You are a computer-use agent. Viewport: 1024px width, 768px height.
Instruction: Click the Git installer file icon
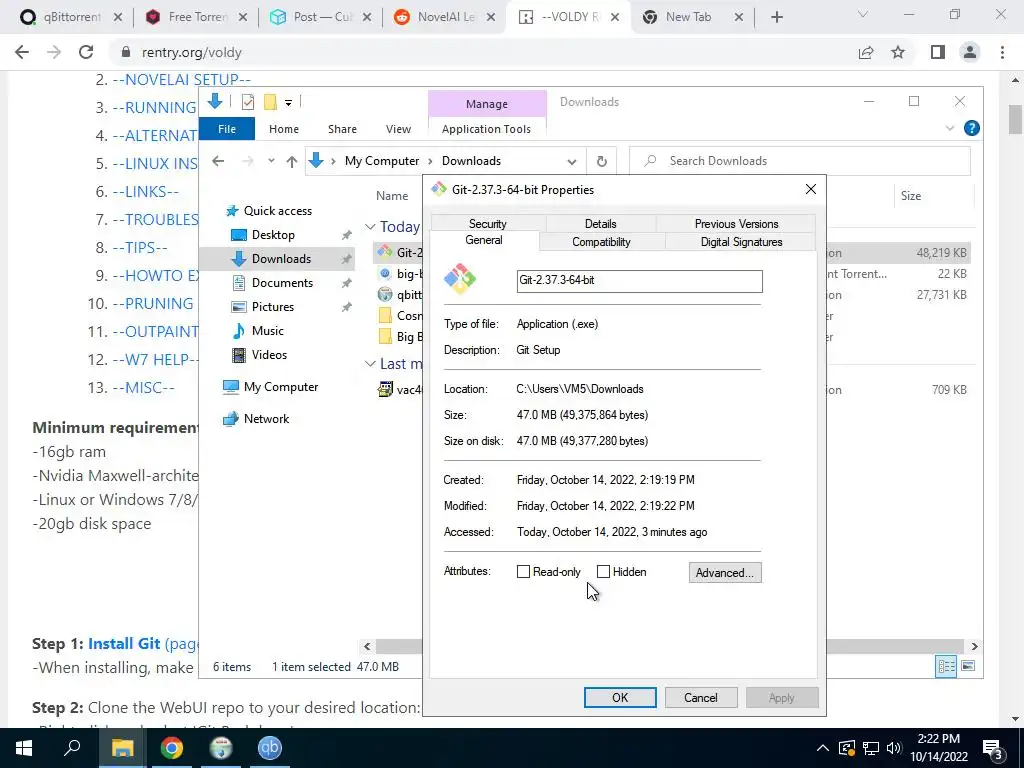pyautogui.click(x=385, y=253)
